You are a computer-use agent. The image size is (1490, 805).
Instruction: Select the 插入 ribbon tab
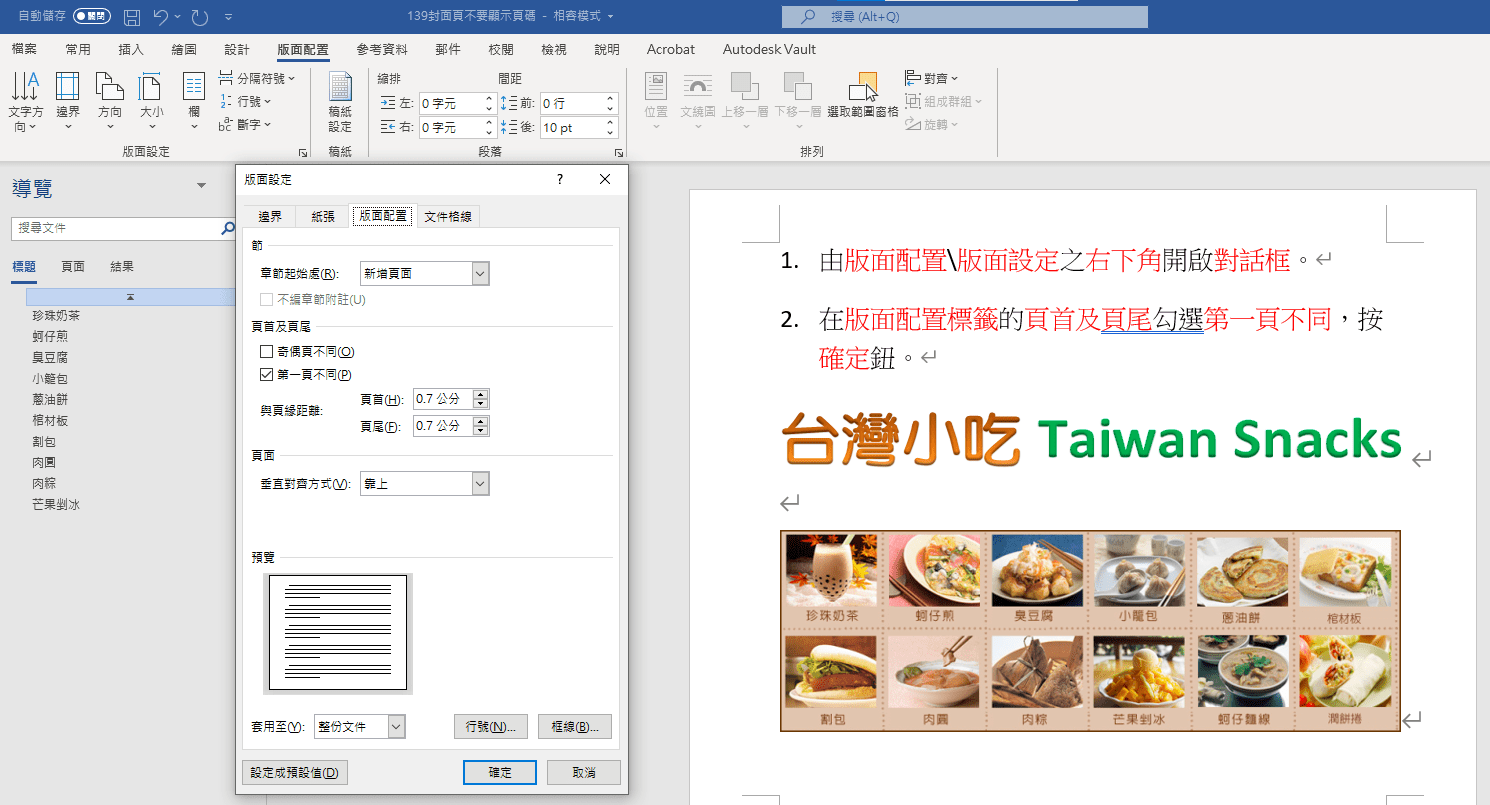[130, 49]
